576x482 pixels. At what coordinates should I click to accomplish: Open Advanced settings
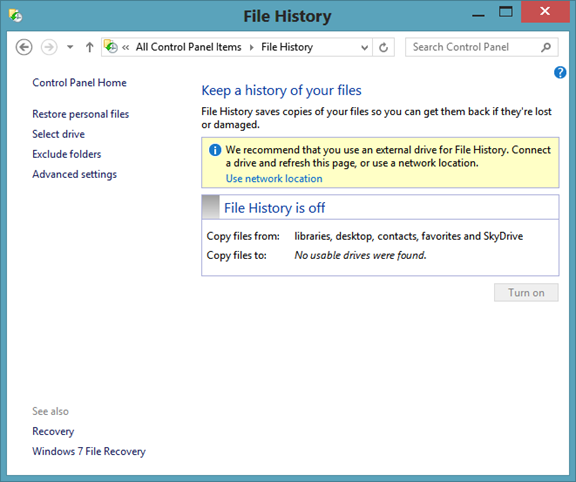click(x=75, y=174)
